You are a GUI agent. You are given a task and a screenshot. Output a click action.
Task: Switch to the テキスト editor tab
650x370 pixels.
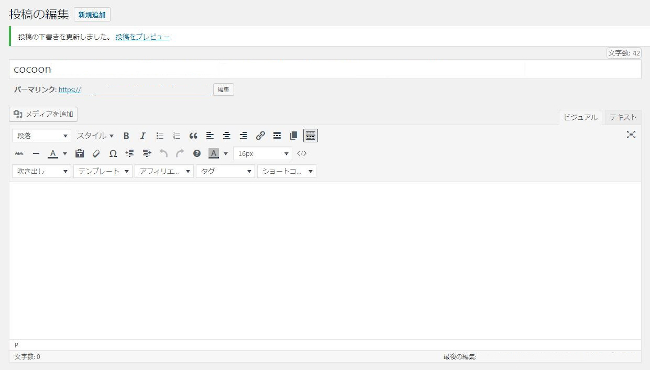click(x=623, y=117)
